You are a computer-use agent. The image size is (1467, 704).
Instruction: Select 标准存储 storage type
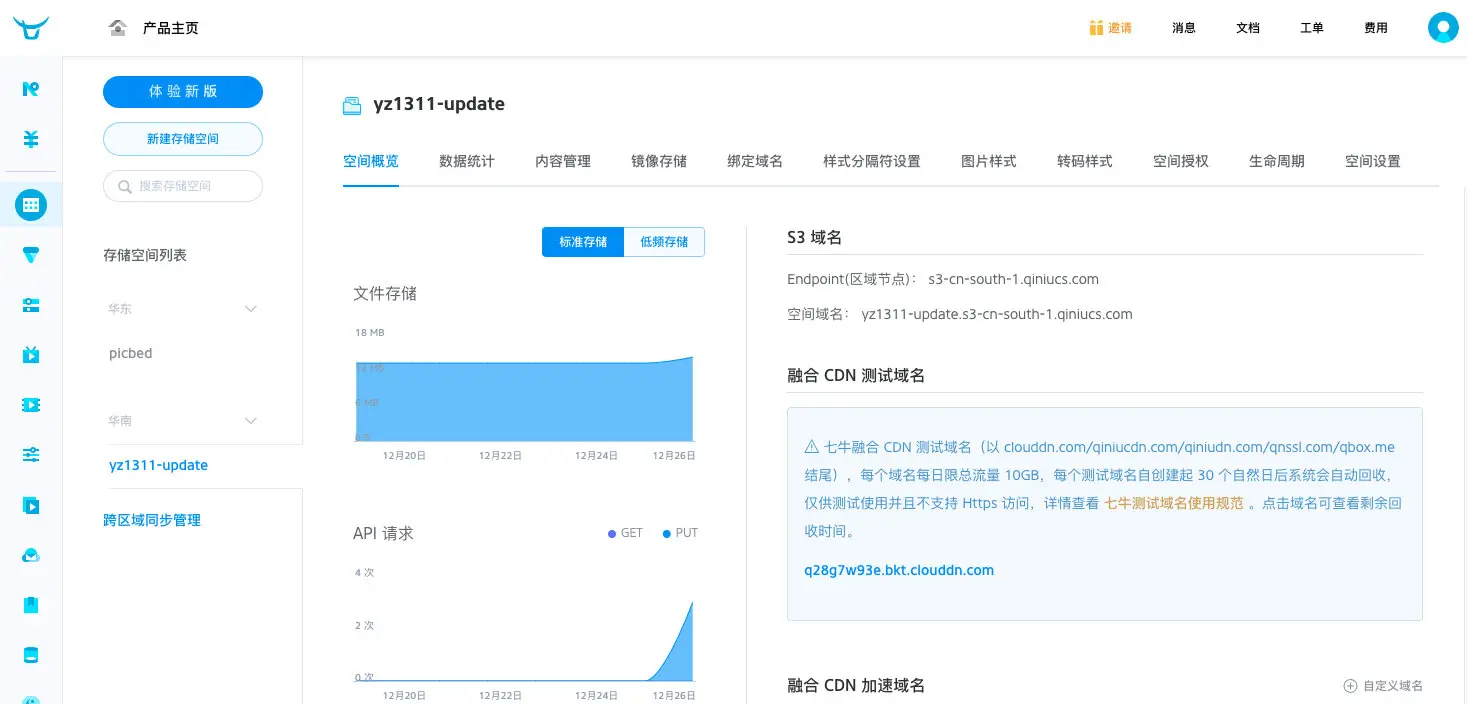[x=583, y=242]
